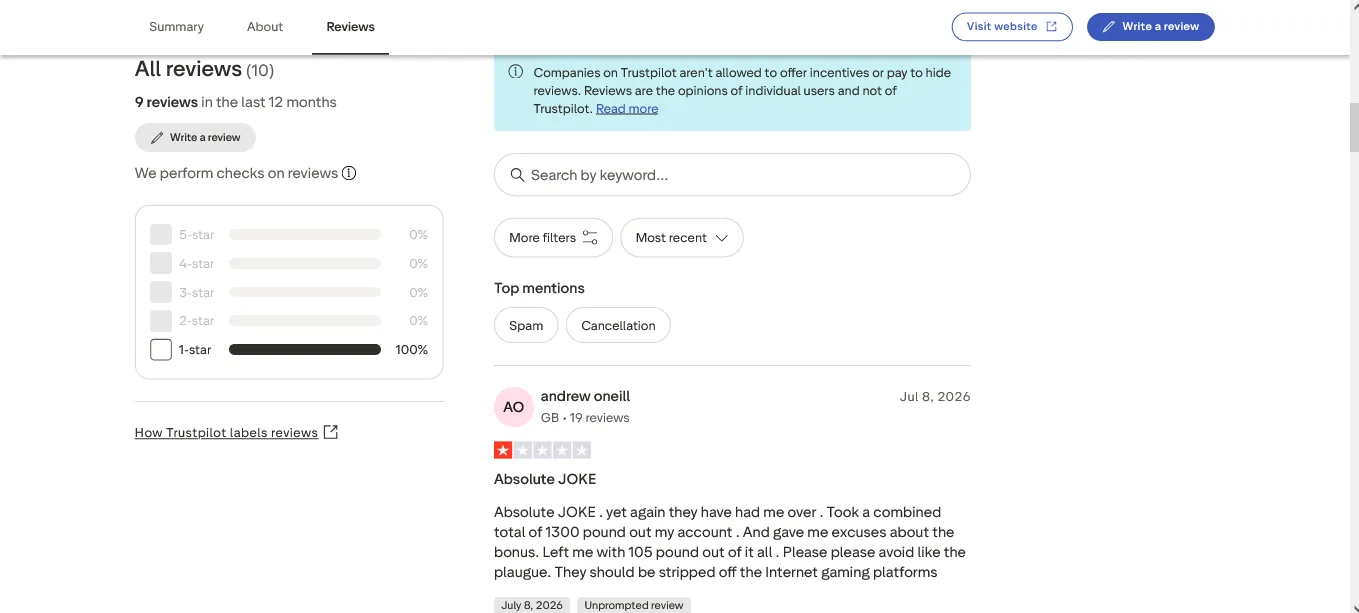Click the chevron arrow on Most recent
The height and width of the screenshot is (613, 1359).
721,238
